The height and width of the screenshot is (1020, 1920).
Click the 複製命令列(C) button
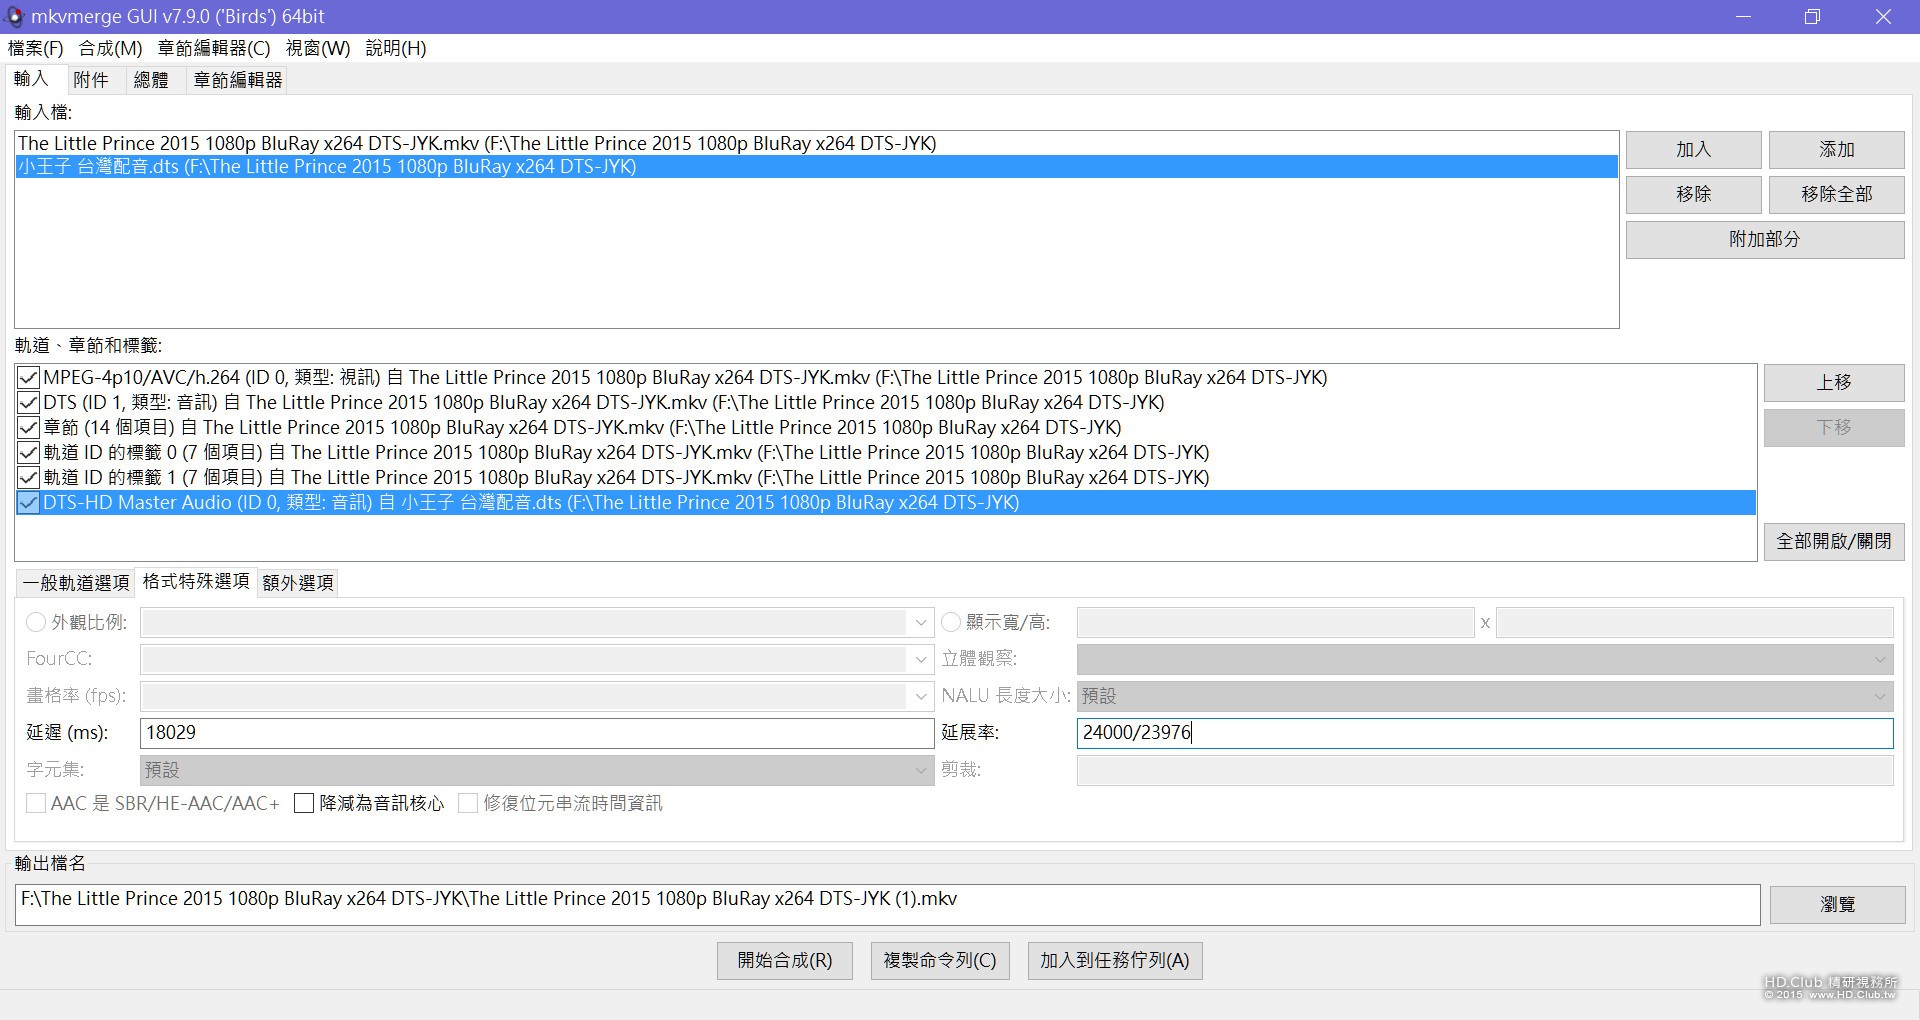coord(940,961)
